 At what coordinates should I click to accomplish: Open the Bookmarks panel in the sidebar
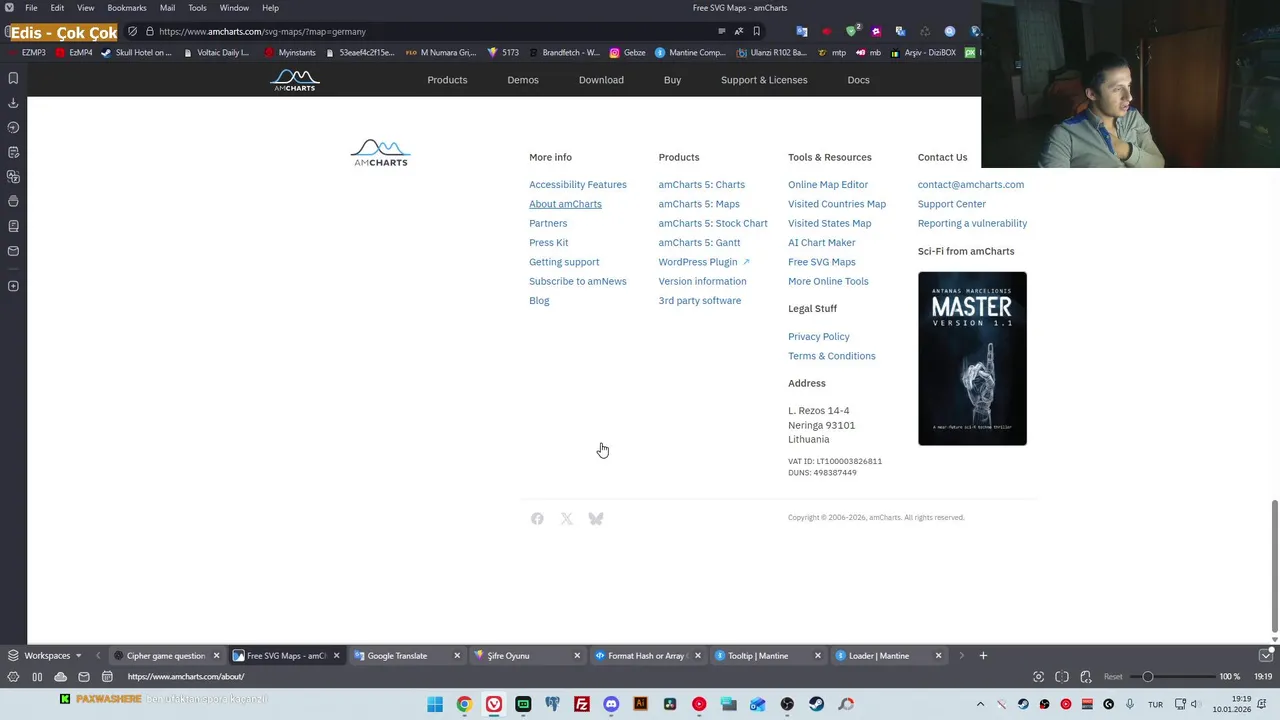(x=13, y=78)
